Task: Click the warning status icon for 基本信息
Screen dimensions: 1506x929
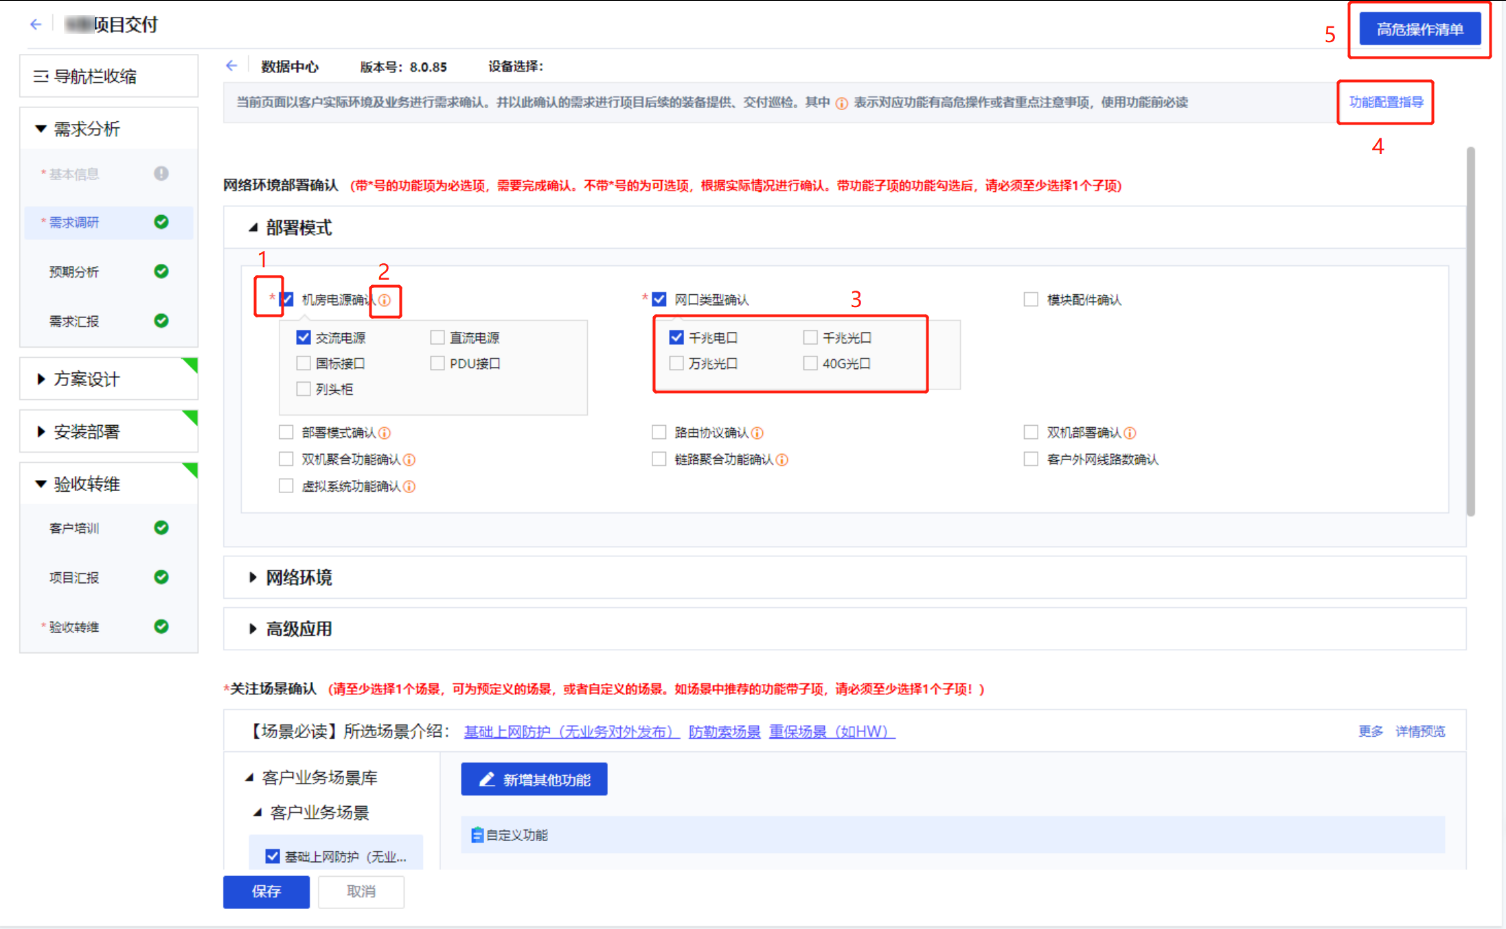Action: click(x=161, y=174)
